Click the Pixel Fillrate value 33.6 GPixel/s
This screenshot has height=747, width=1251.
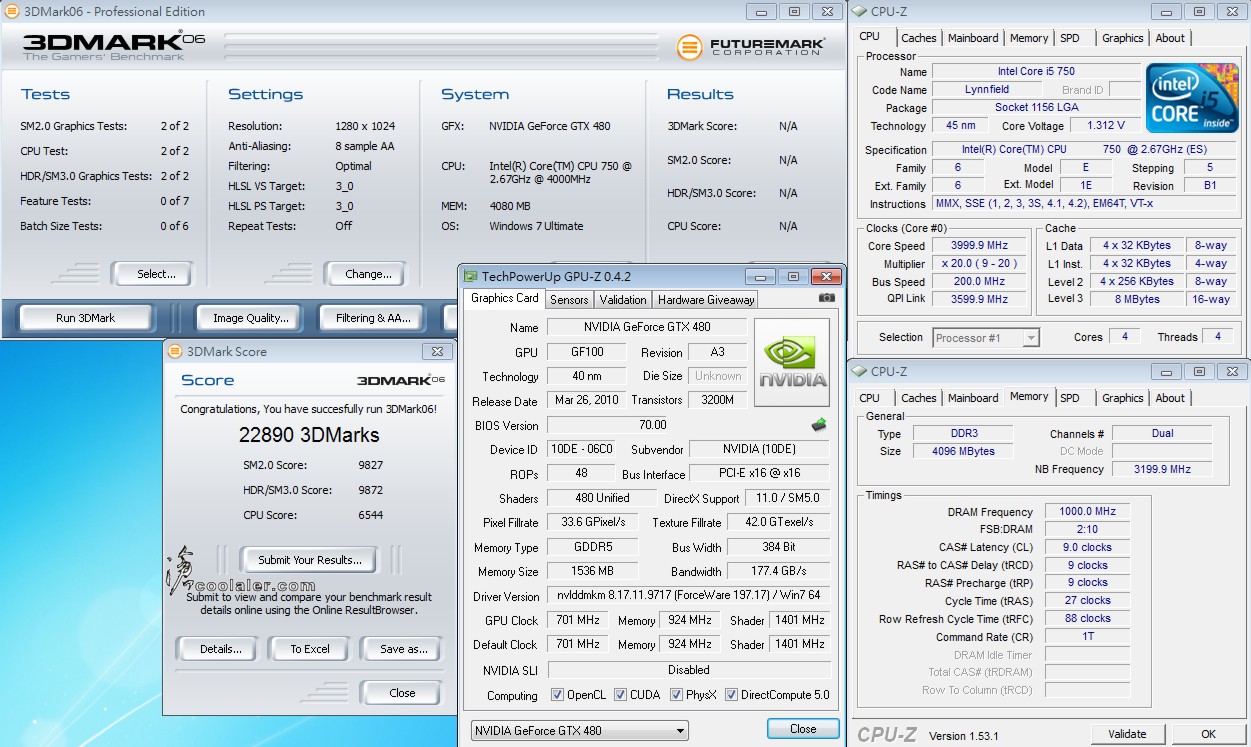tap(594, 523)
